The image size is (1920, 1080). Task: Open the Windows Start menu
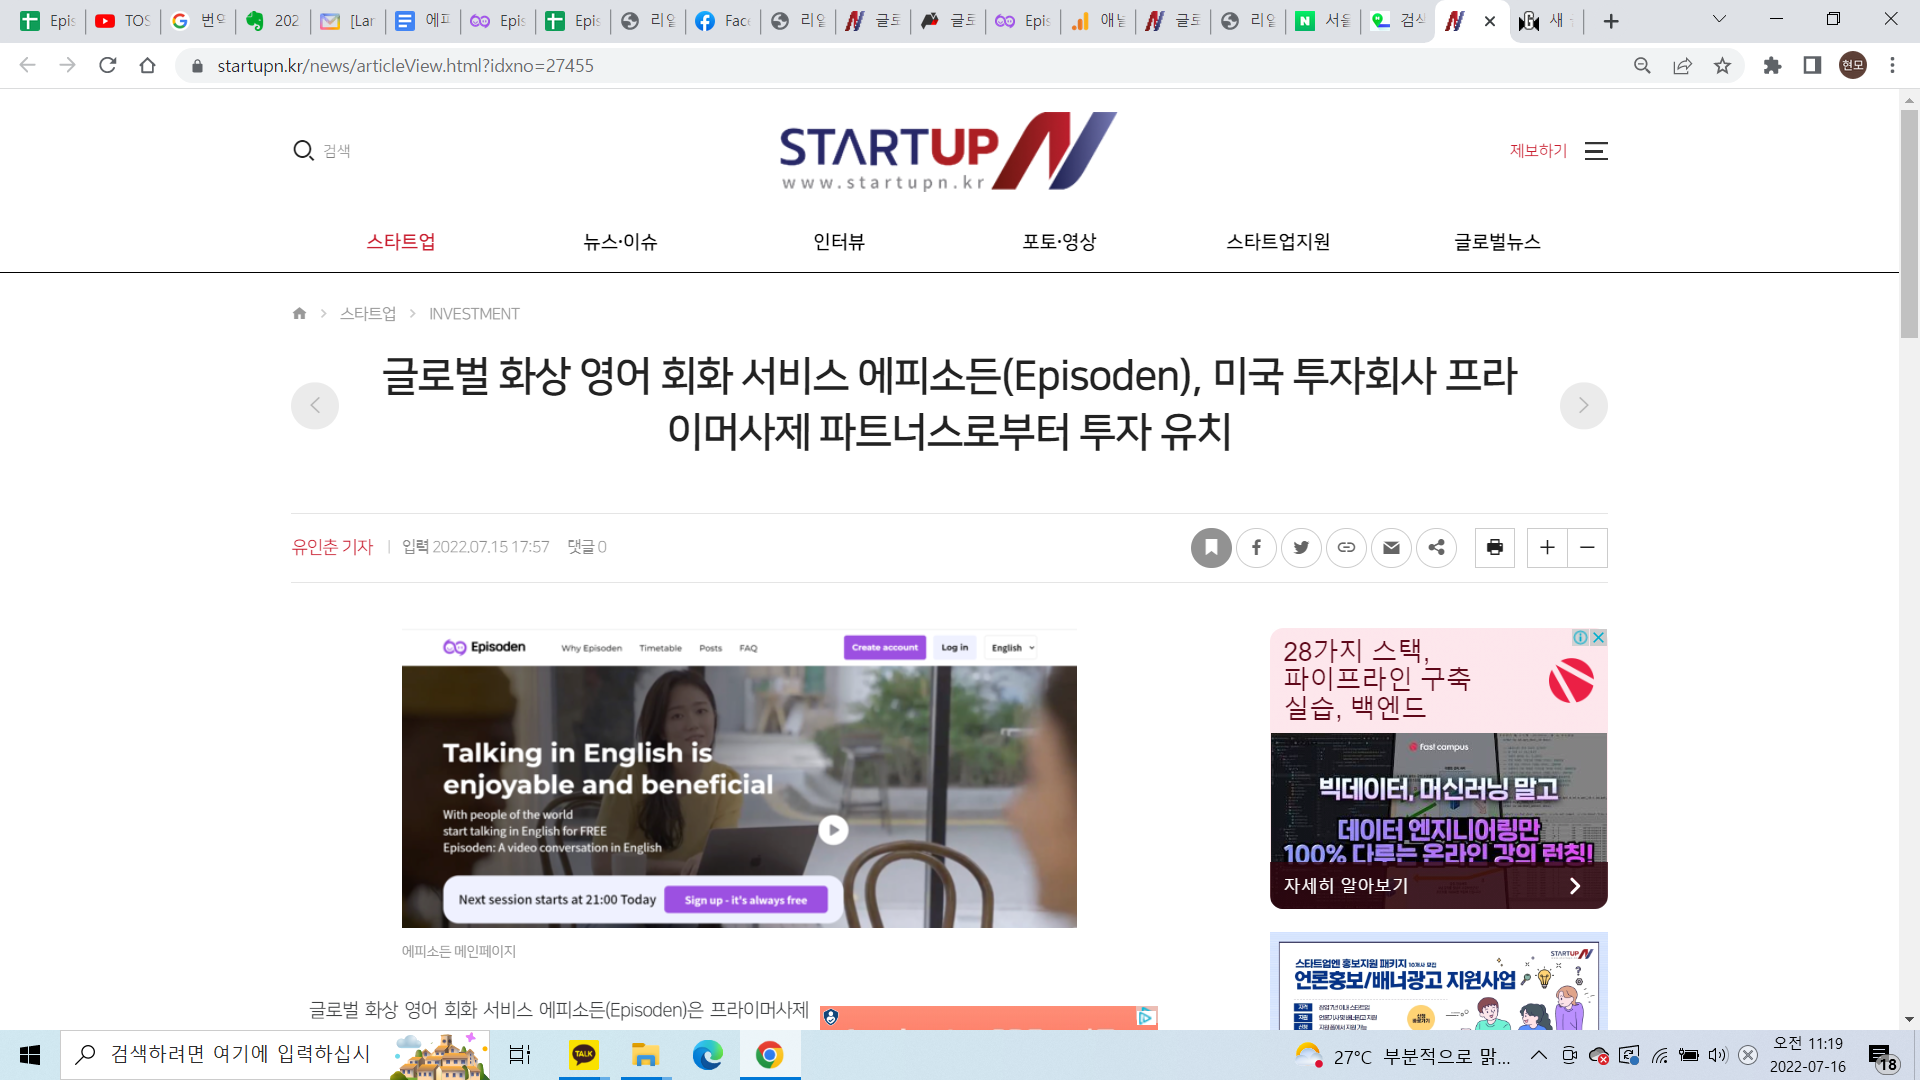[x=30, y=1055]
